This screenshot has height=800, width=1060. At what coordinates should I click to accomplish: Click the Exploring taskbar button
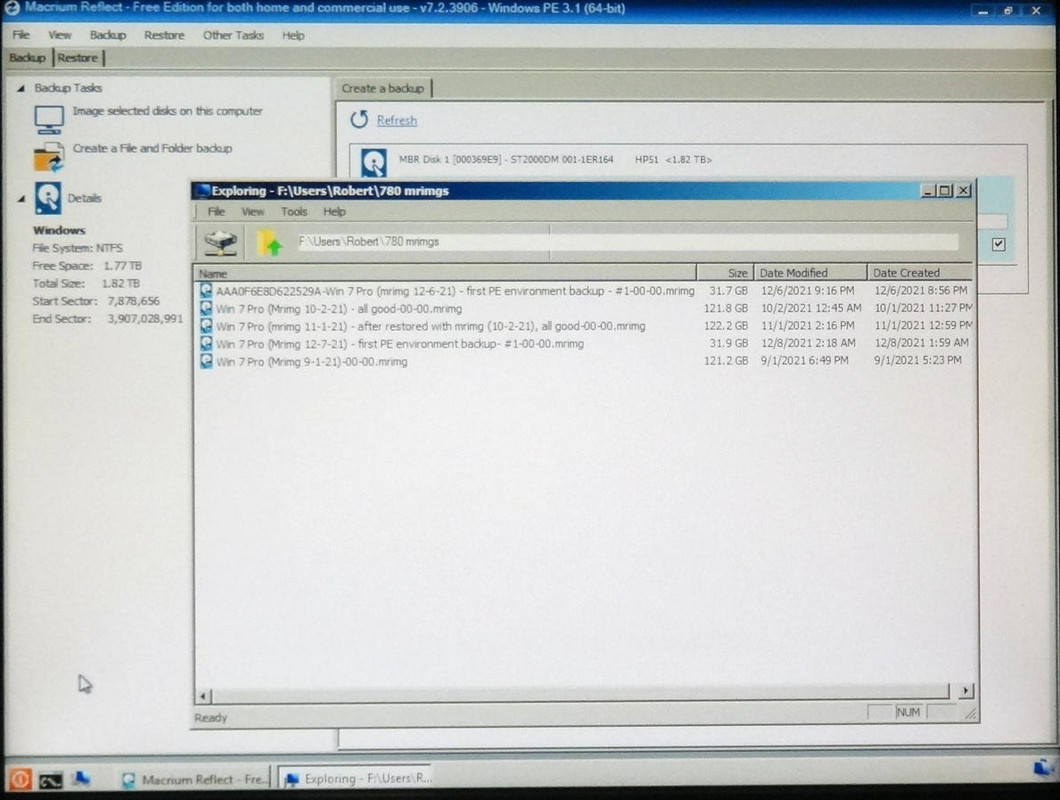357,778
